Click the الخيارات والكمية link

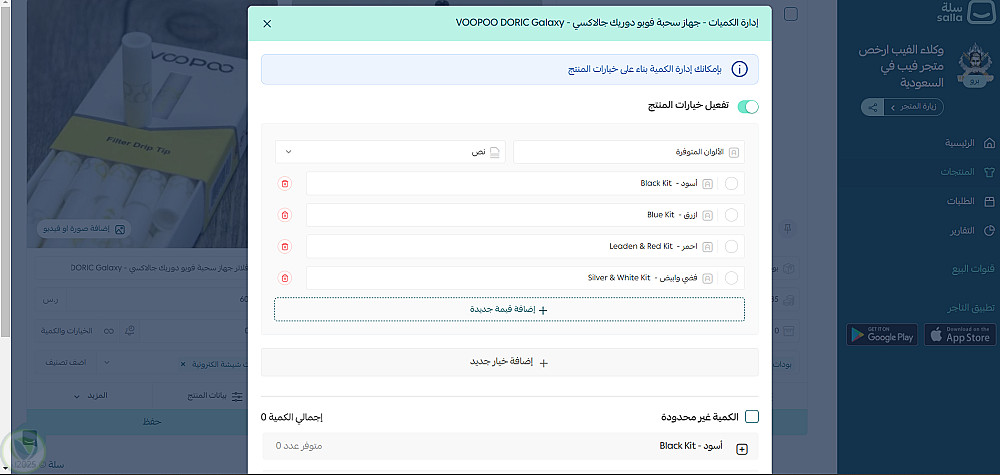(x=69, y=331)
